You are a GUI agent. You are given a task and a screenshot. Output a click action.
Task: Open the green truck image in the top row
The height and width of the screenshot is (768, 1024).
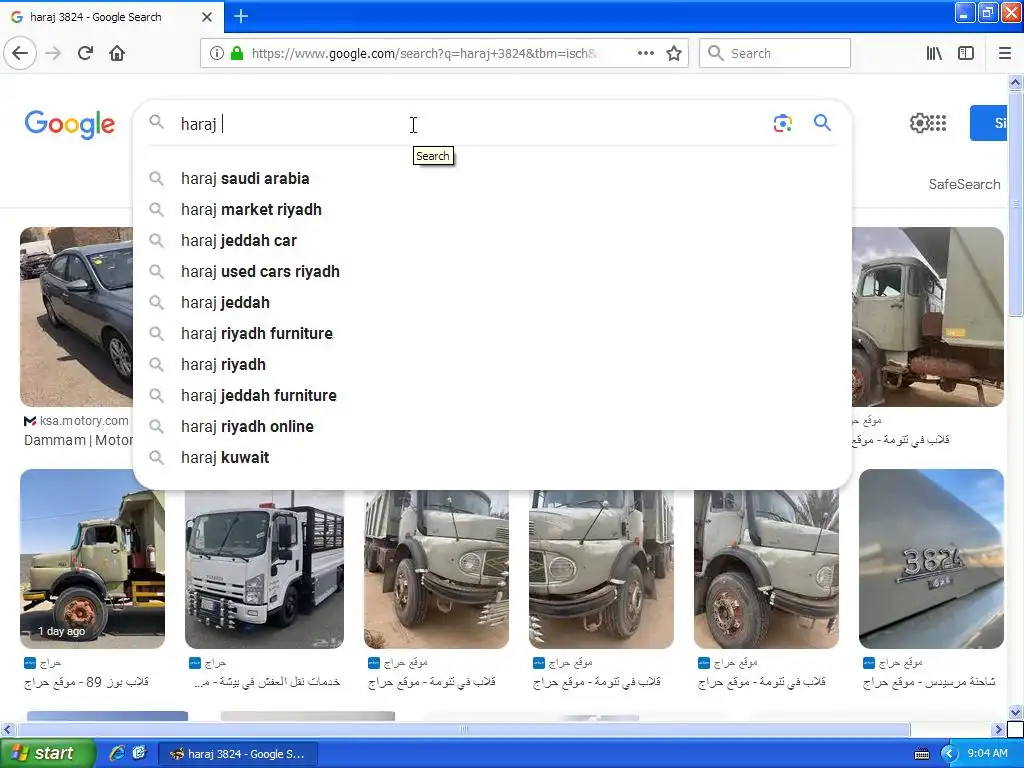pyautogui.click(x=928, y=317)
